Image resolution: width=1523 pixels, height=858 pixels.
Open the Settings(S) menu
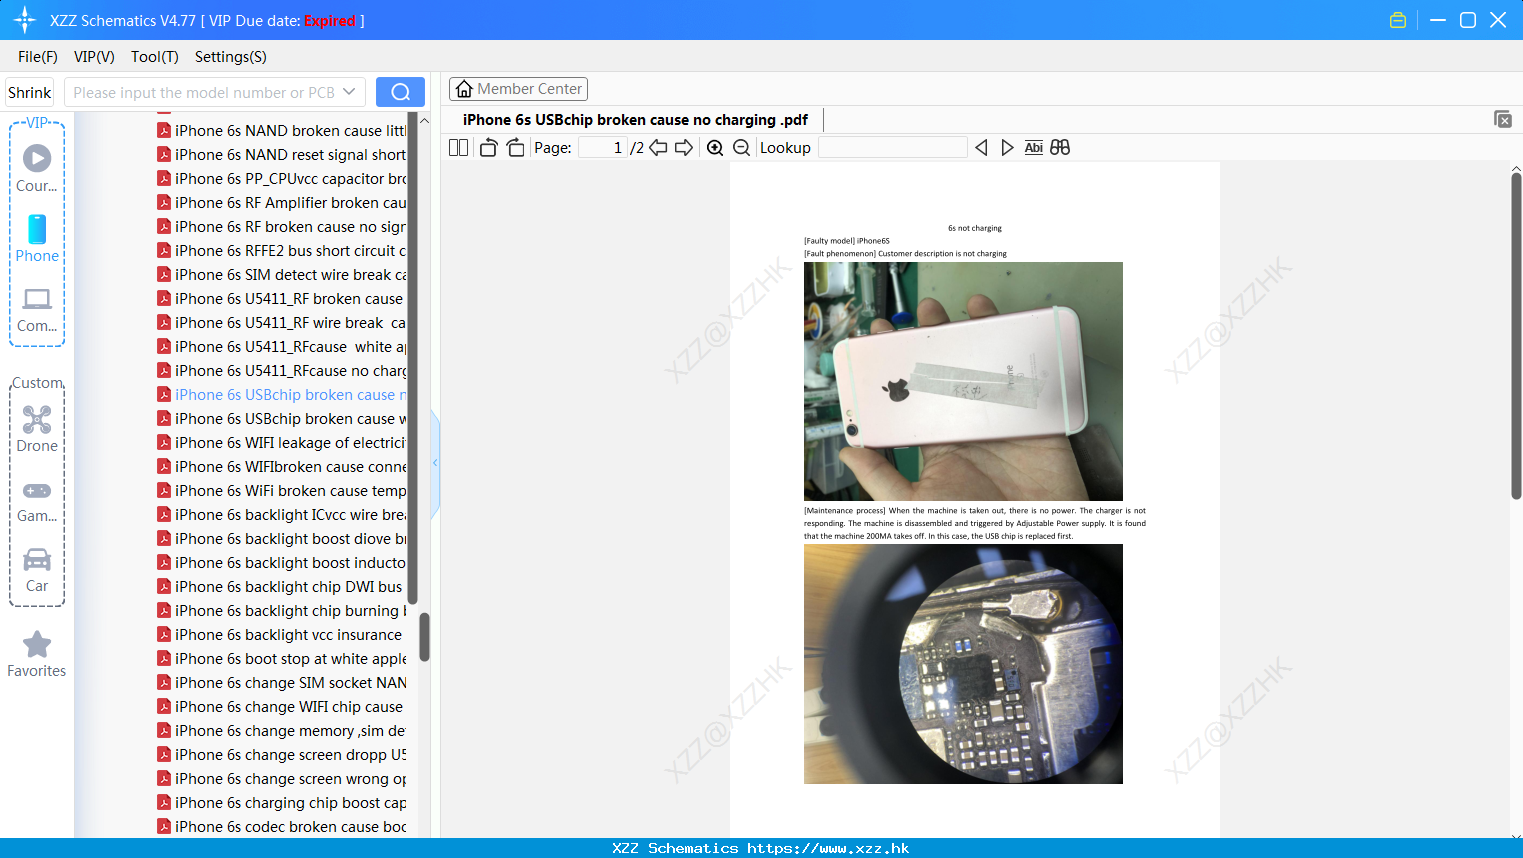point(231,57)
